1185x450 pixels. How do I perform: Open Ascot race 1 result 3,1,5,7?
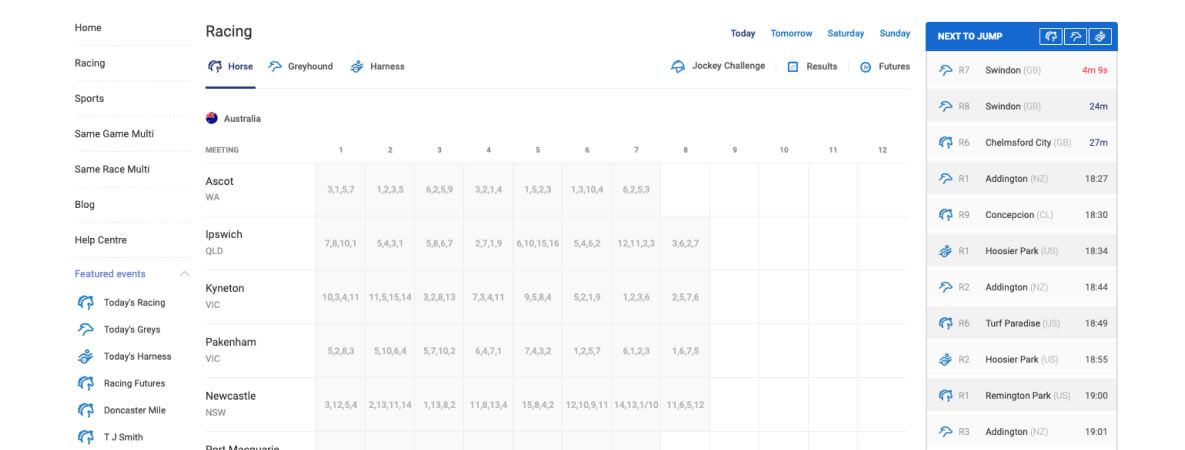(341, 190)
